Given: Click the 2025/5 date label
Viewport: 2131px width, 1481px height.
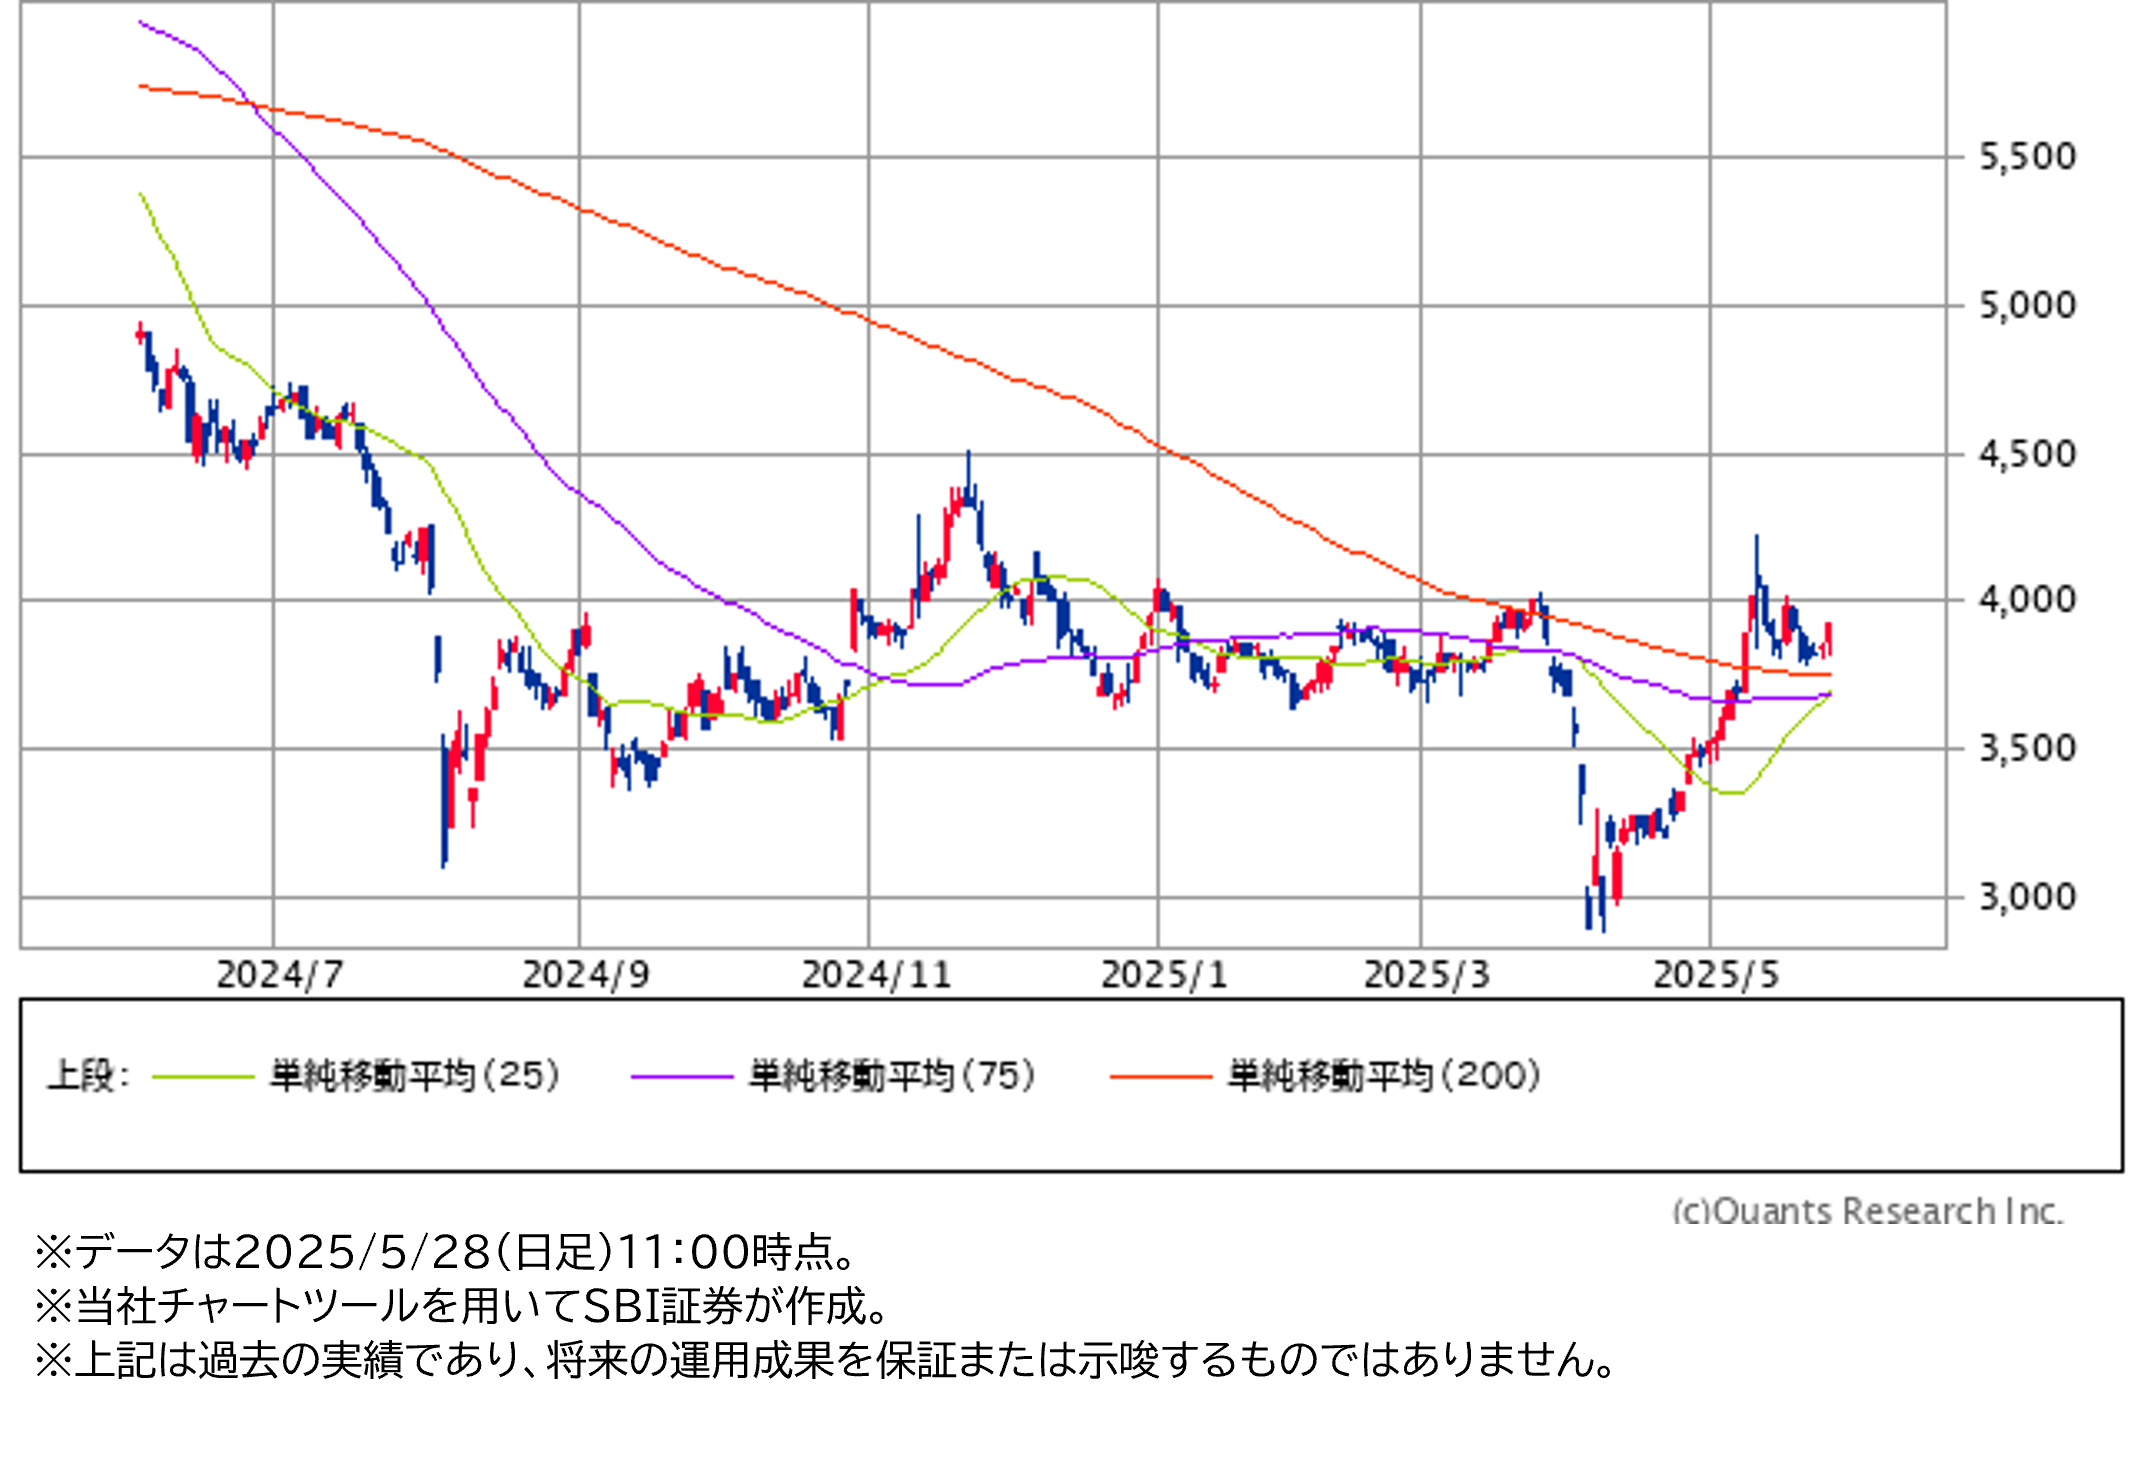Looking at the screenshot, I should click(x=1716, y=975).
